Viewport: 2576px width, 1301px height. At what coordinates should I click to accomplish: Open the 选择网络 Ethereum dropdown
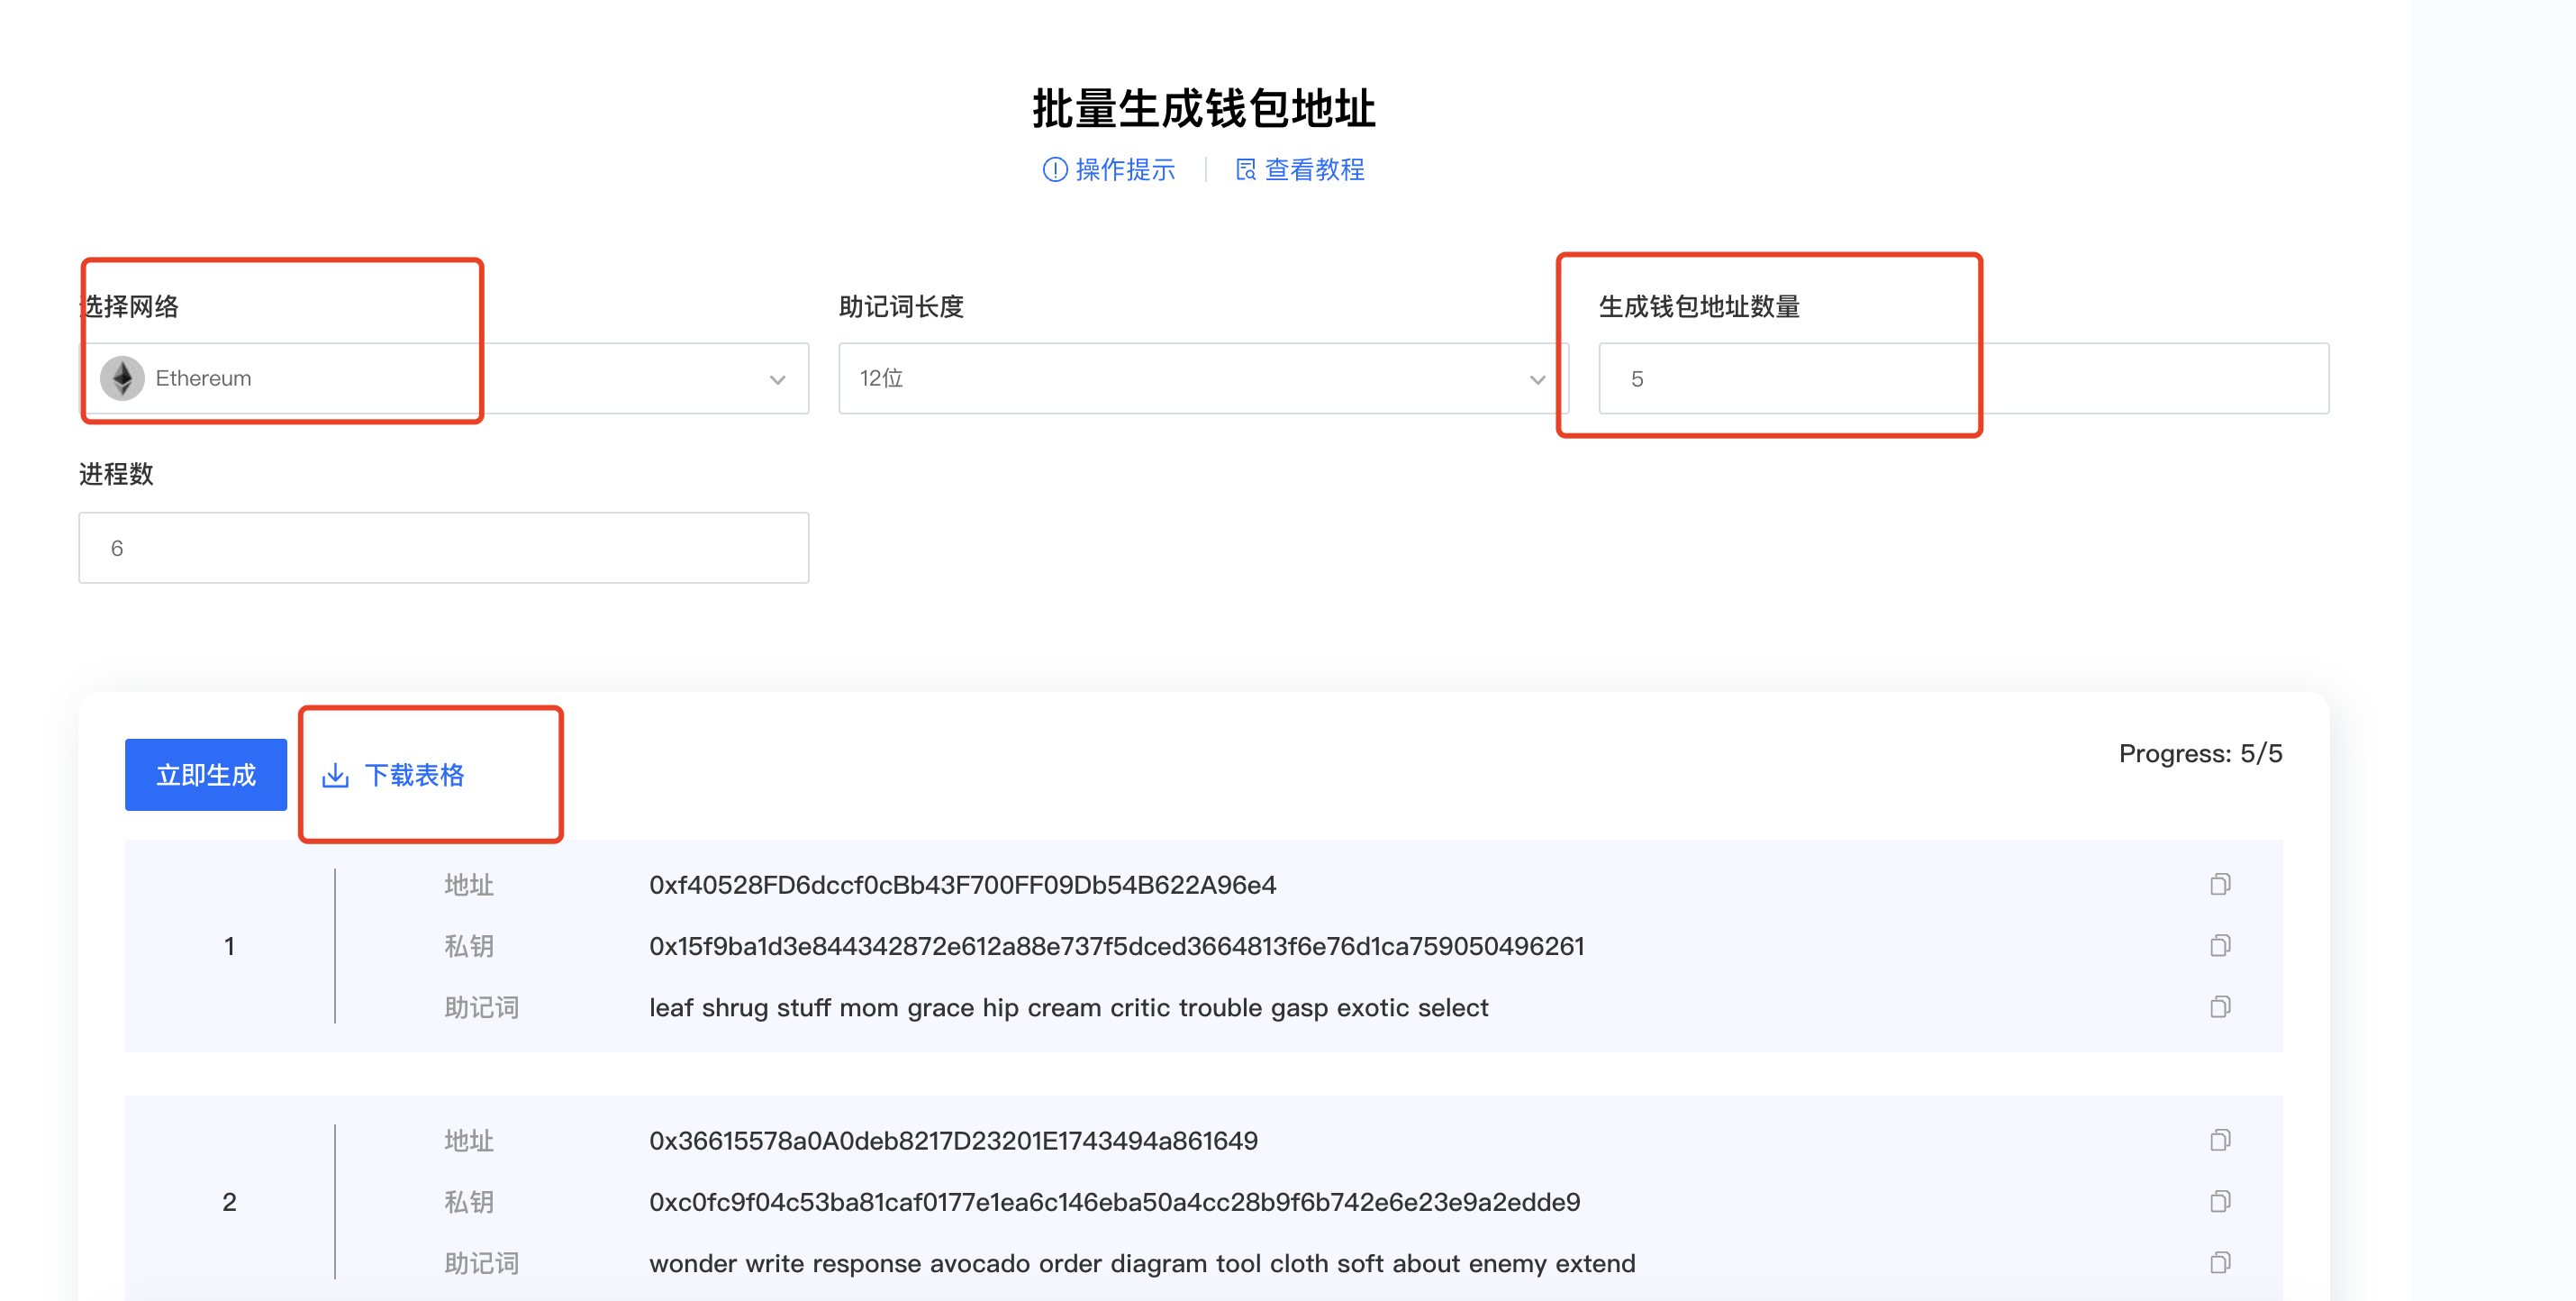click(444, 378)
